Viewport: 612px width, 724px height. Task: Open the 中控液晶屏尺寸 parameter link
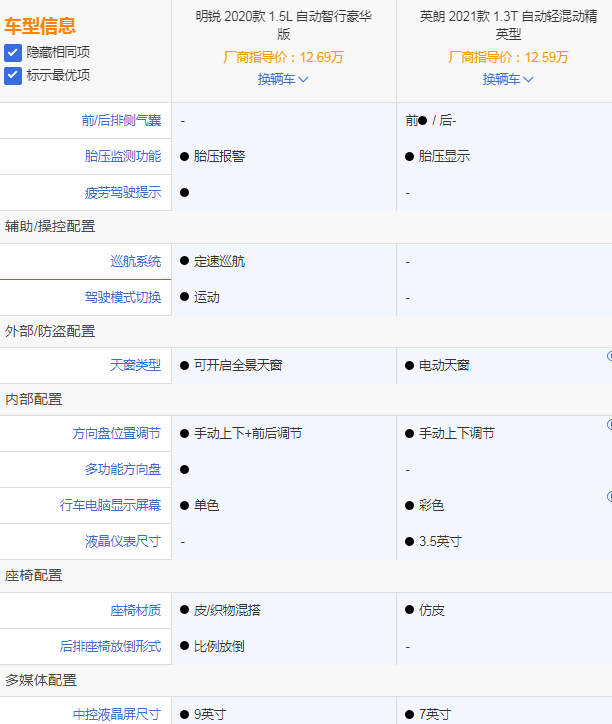point(116,714)
